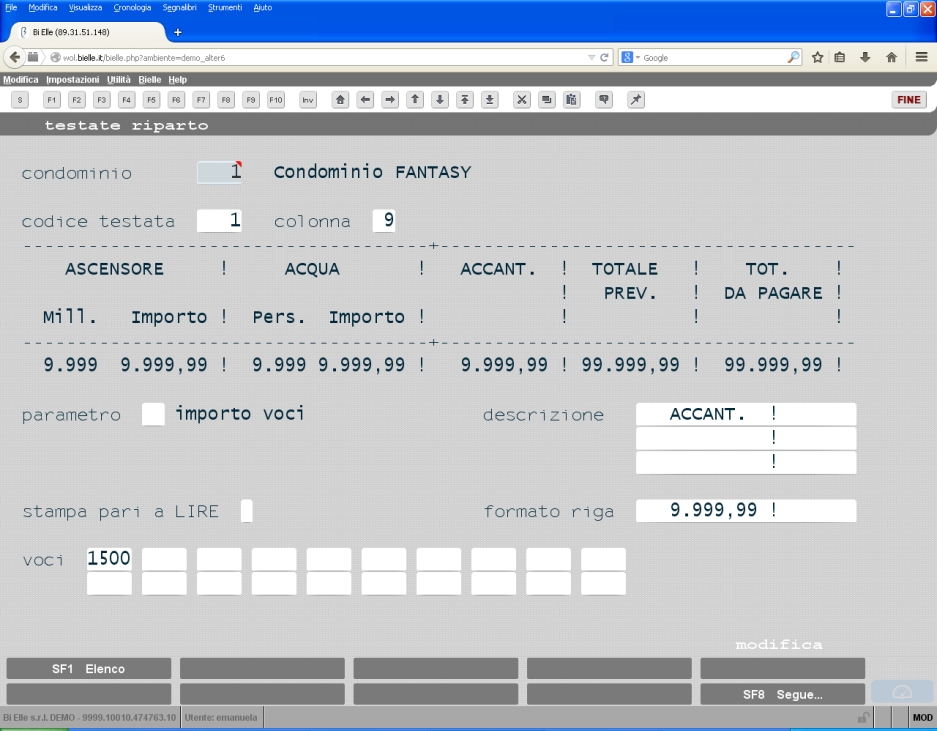937x731 pixels.
Task: Click the F5 function key button
Action: coord(151,100)
